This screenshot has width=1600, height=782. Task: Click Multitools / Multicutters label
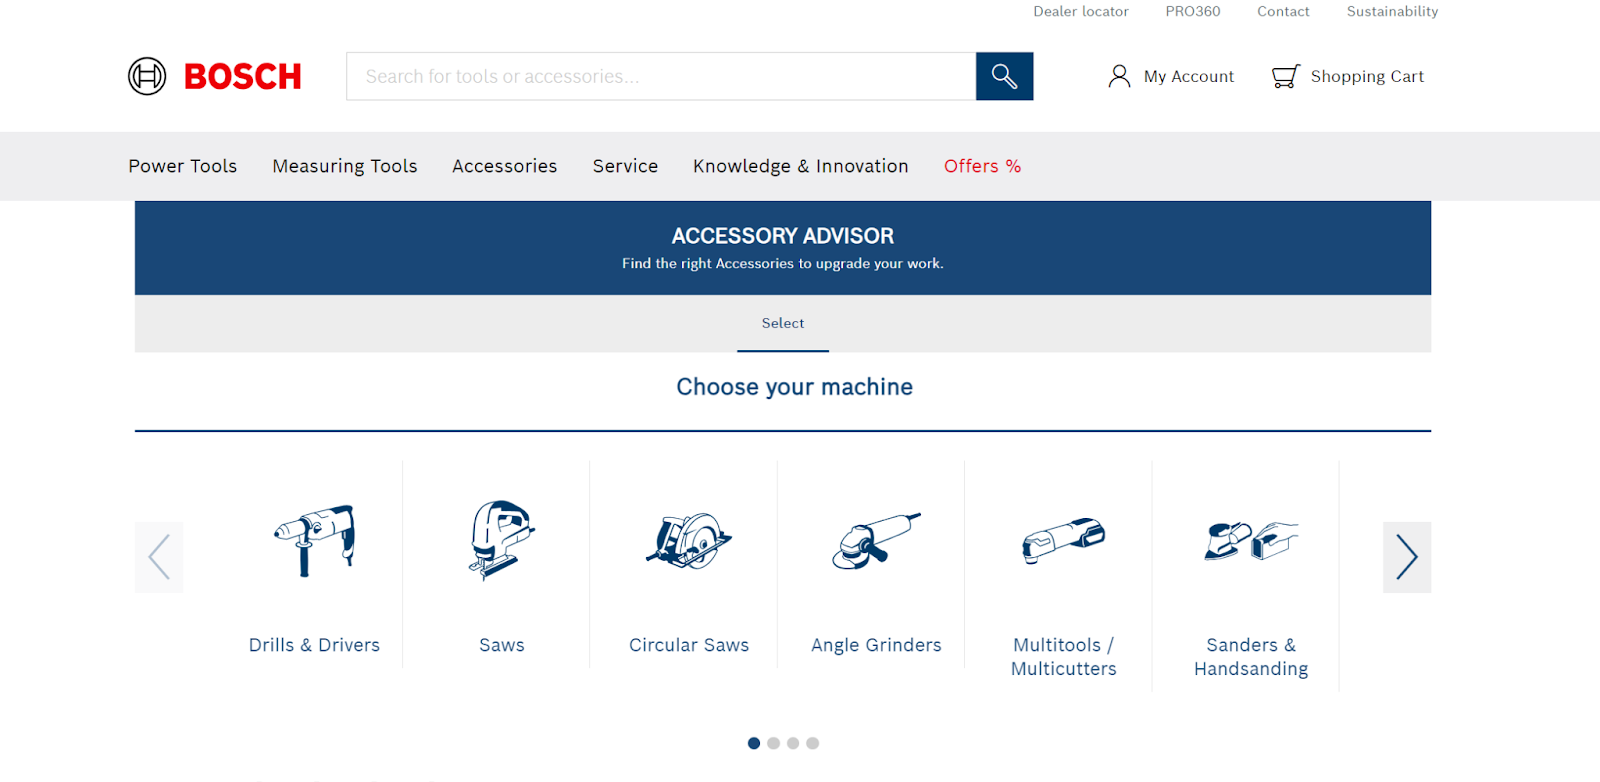1064,657
